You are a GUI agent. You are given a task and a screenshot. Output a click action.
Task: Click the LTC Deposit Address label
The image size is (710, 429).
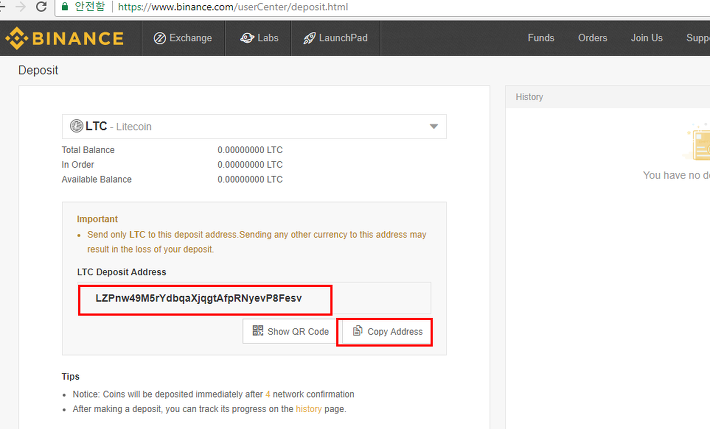coord(122,272)
